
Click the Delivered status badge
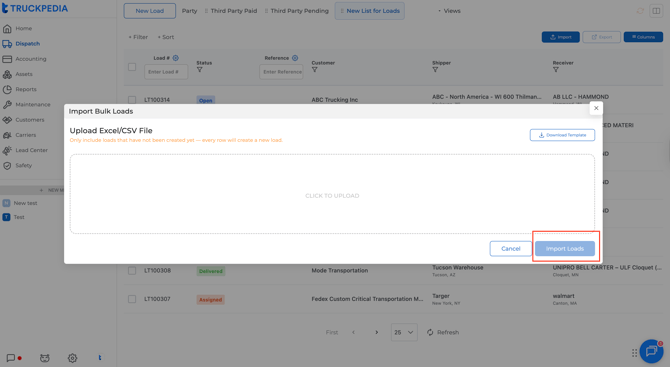[x=211, y=271]
